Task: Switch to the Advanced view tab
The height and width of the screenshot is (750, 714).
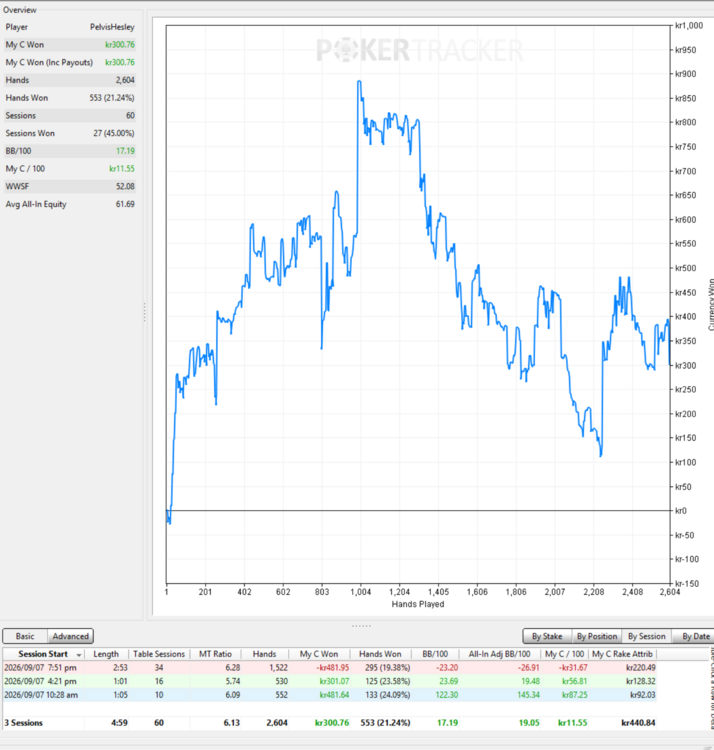Action: pyautogui.click(x=70, y=636)
